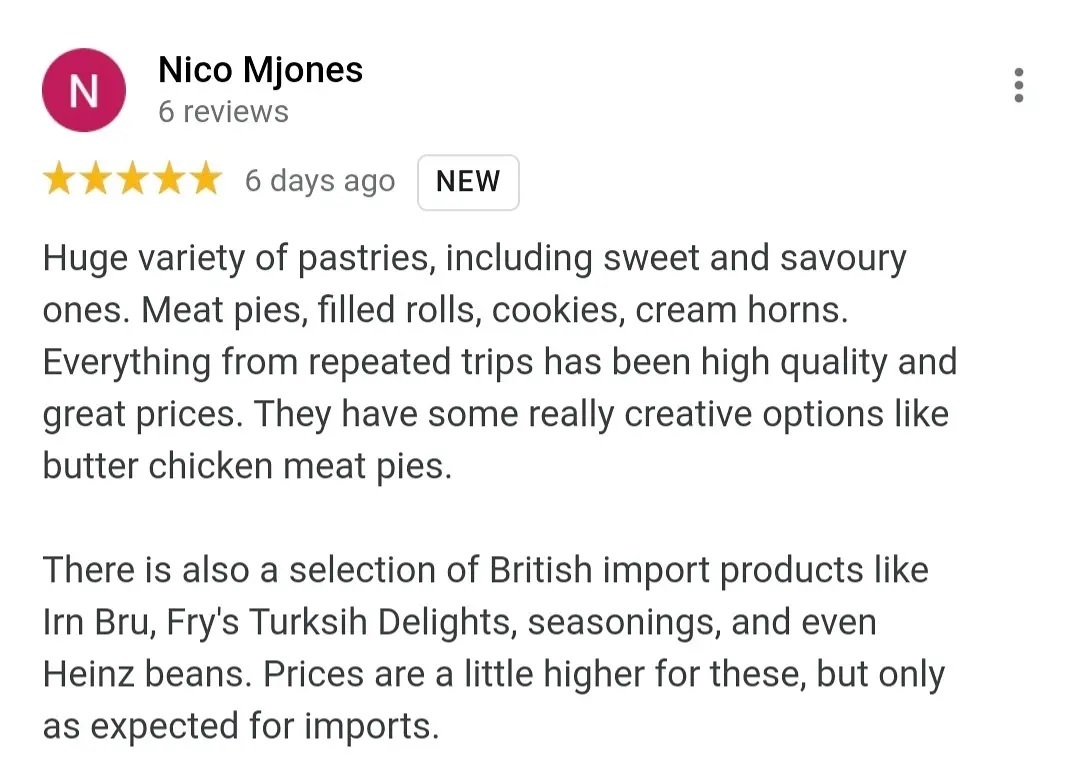Click the line starting "Heinz beans"
Screen dimensions: 1080x773
point(493,674)
